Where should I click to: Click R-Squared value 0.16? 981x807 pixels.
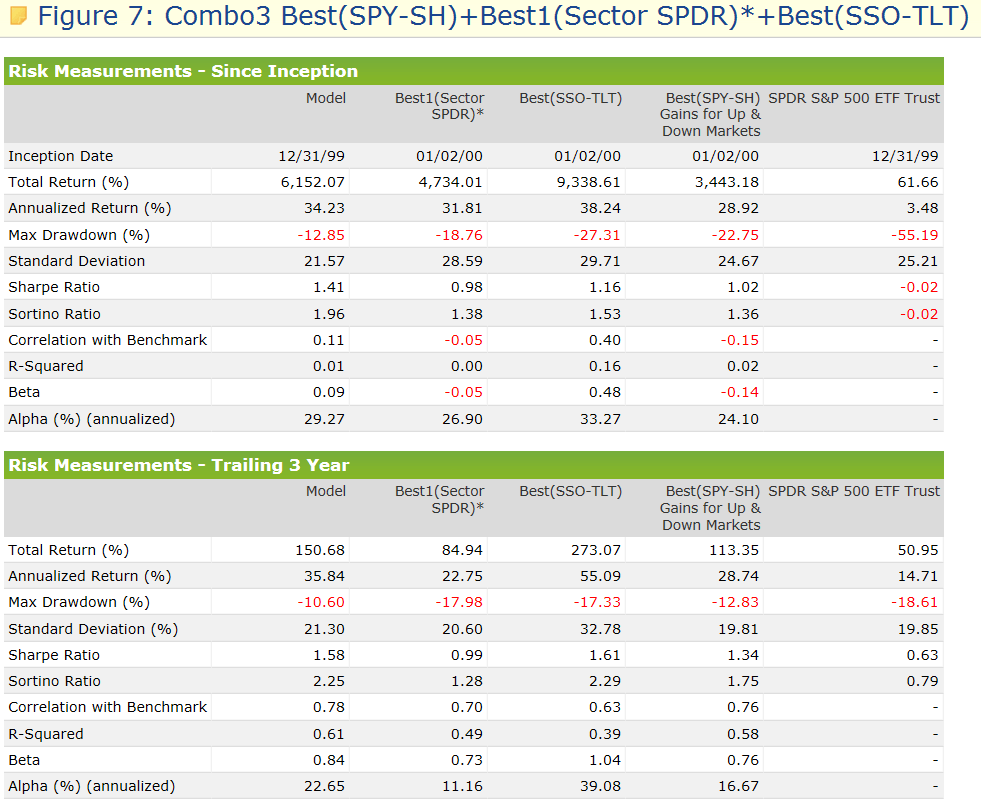[x=604, y=366]
